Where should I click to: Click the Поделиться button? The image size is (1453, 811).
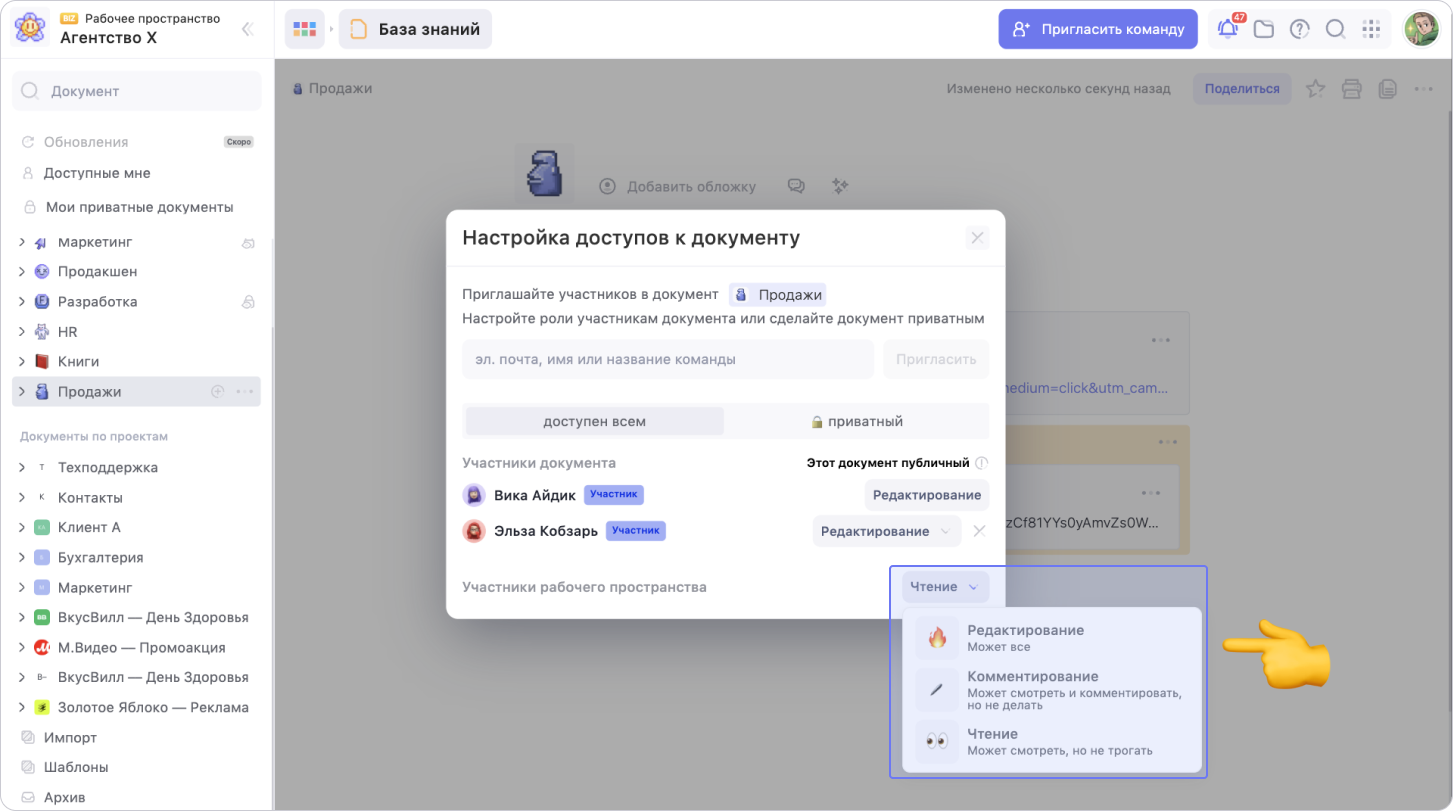(x=1242, y=89)
